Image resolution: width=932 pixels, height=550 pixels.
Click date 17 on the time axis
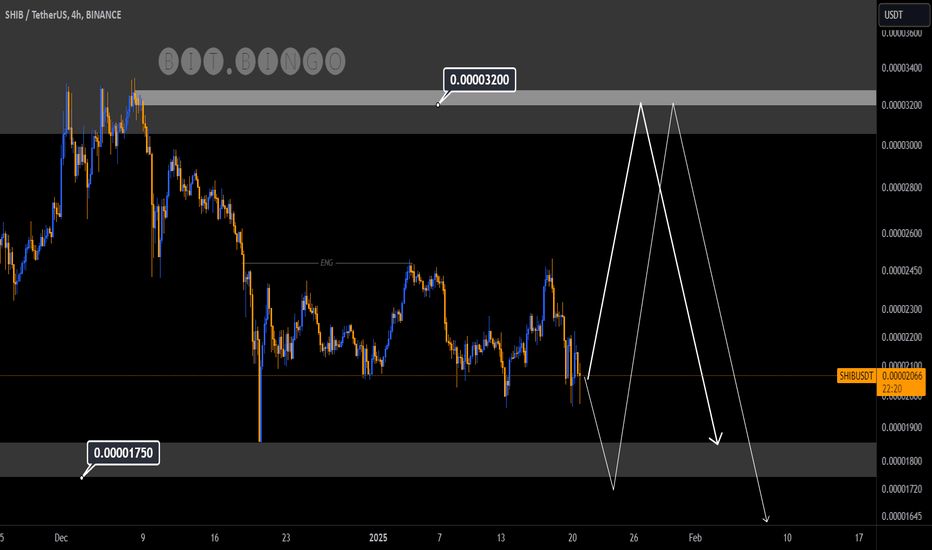(859, 538)
